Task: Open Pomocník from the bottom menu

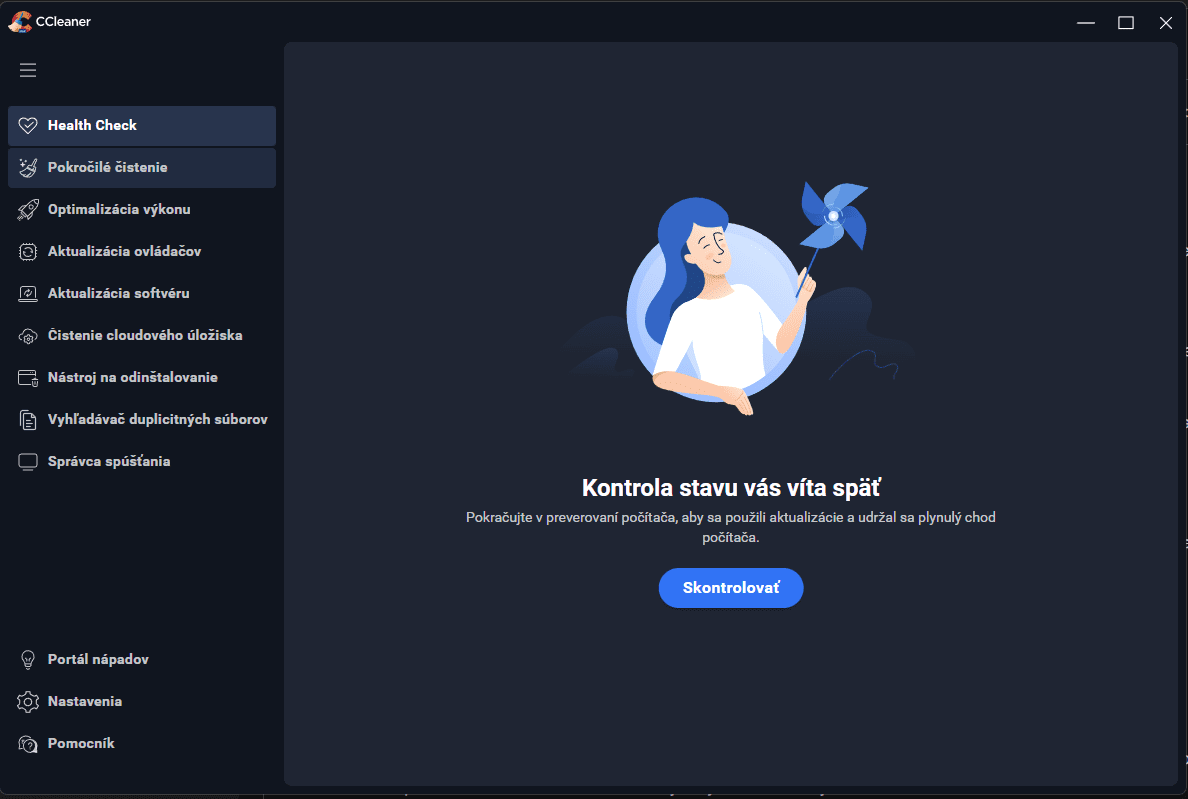Action: pyautogui.click(x=83, y=743)
